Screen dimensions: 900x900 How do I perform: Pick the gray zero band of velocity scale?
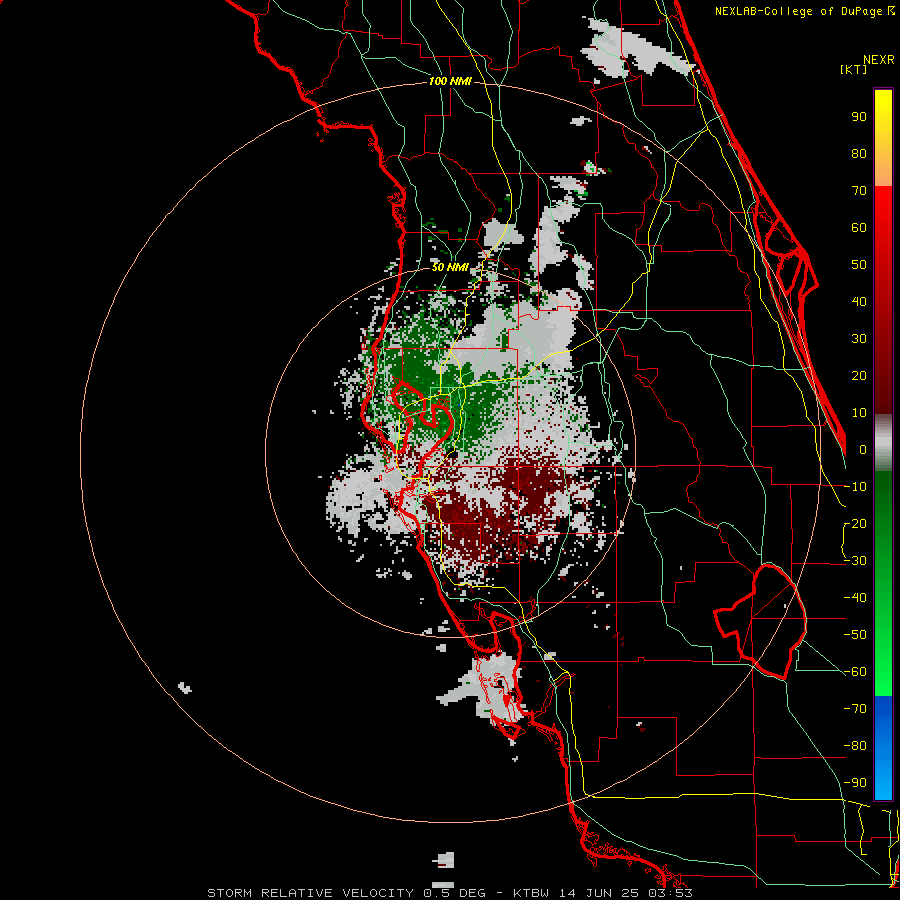[x=883, y=443]
